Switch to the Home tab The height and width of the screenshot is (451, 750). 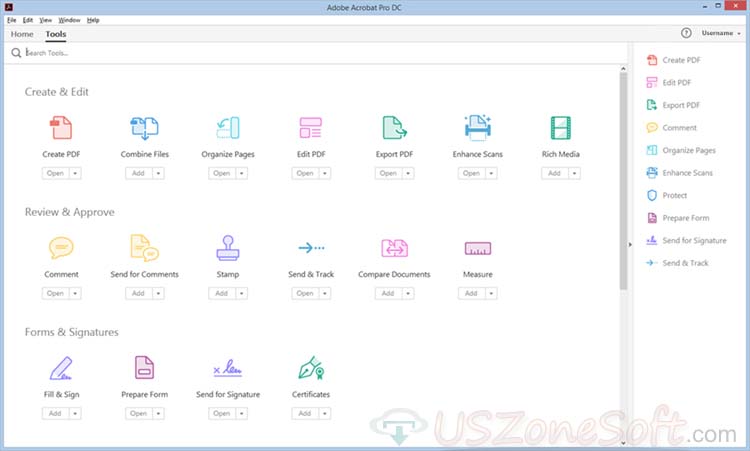coord(22,34)
